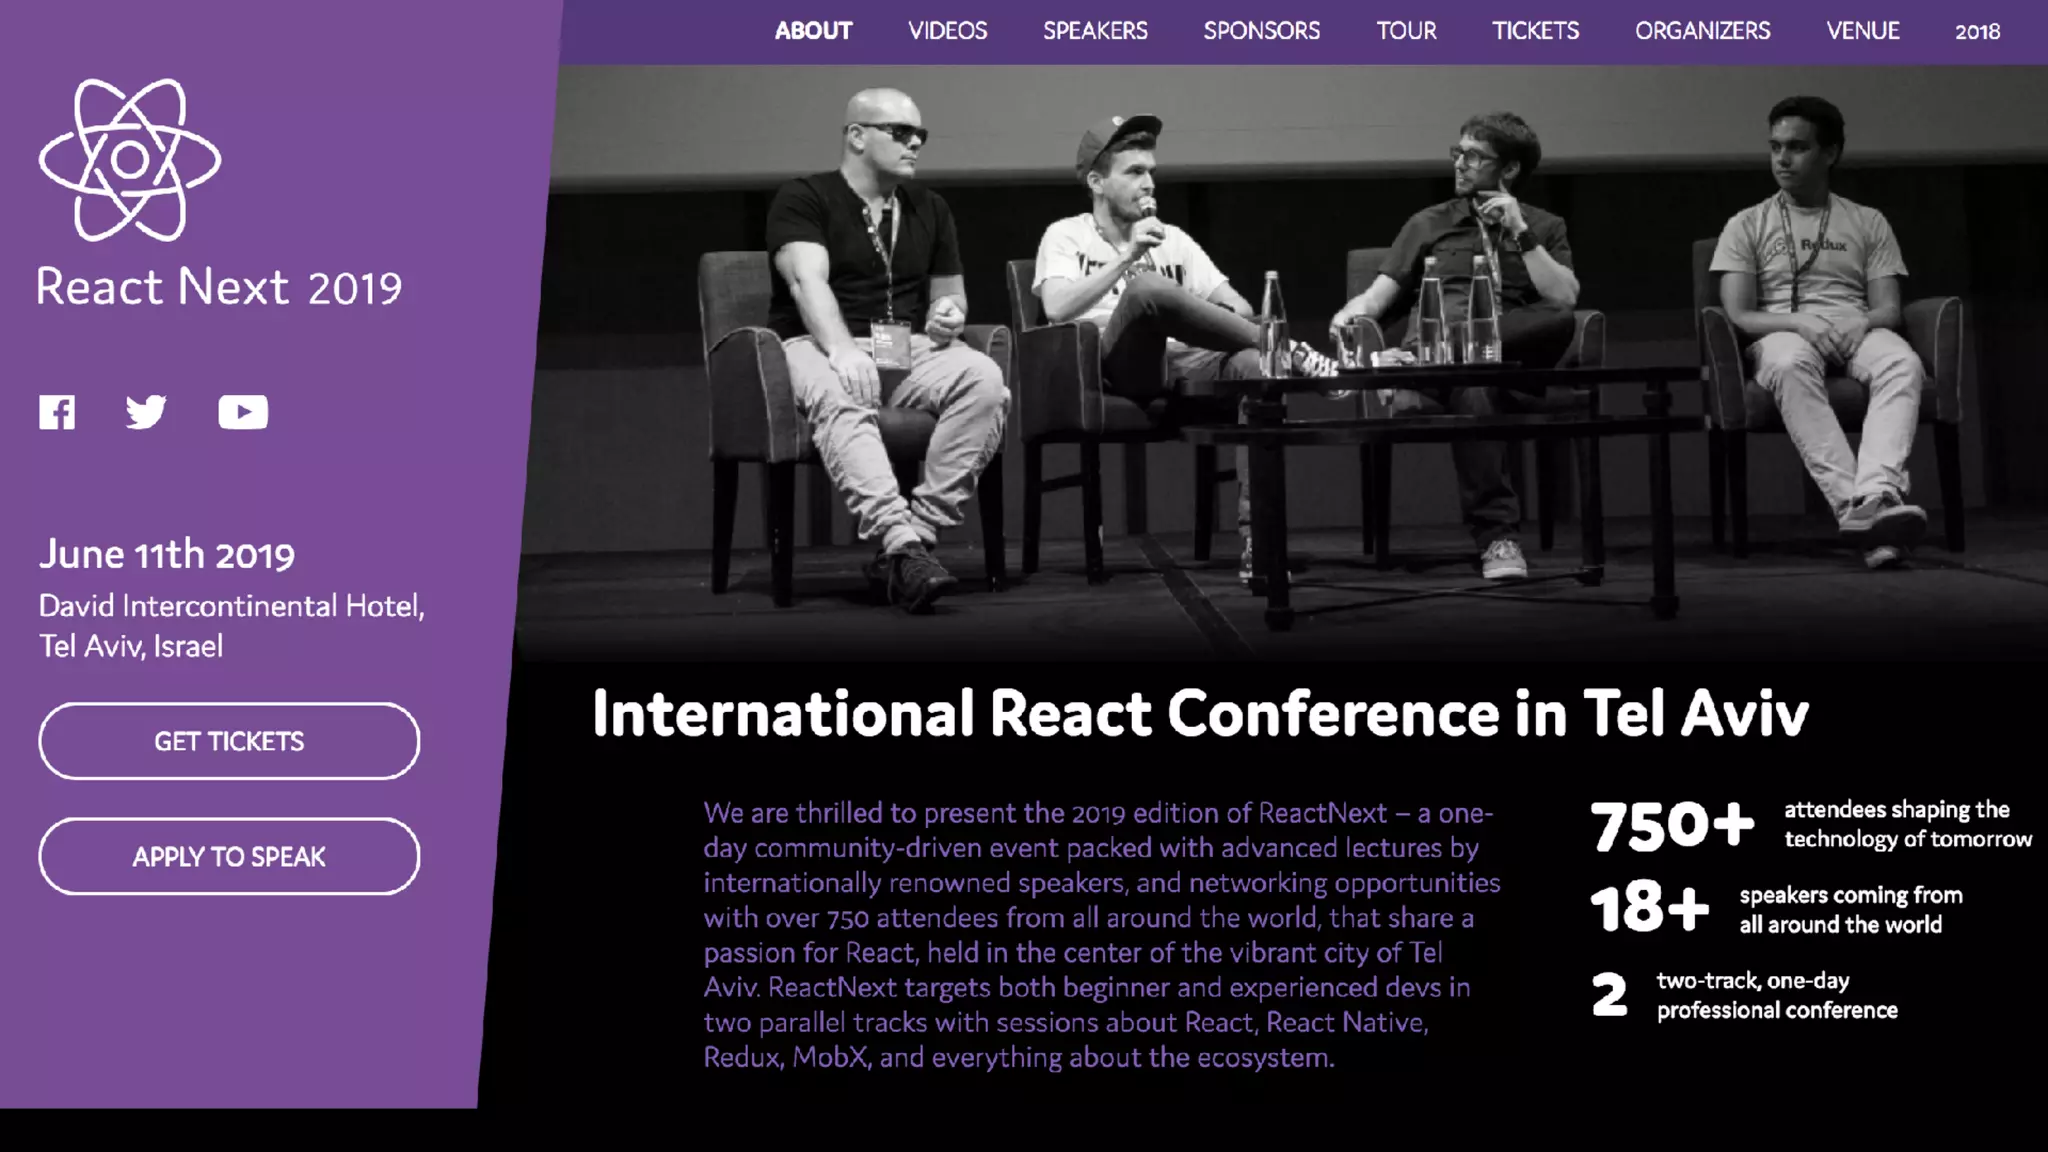
Task: Select the TOUR nav item
Action: (1406, 31)
